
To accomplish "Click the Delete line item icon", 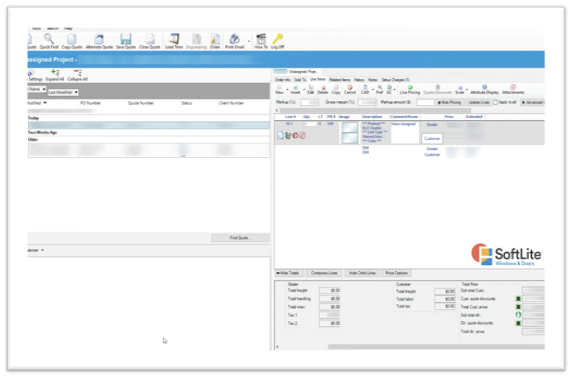I will (323, 88).
